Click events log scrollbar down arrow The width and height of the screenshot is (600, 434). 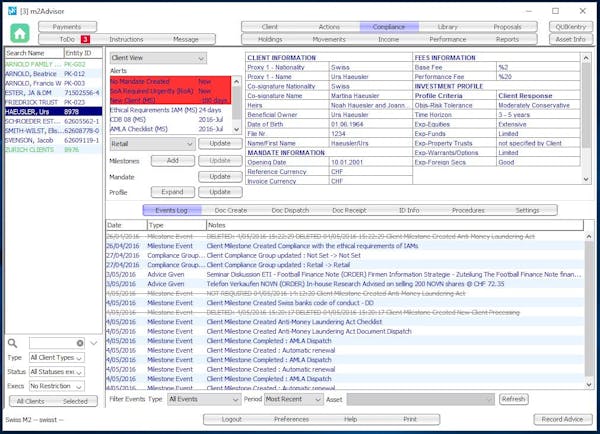click(589, 385)
